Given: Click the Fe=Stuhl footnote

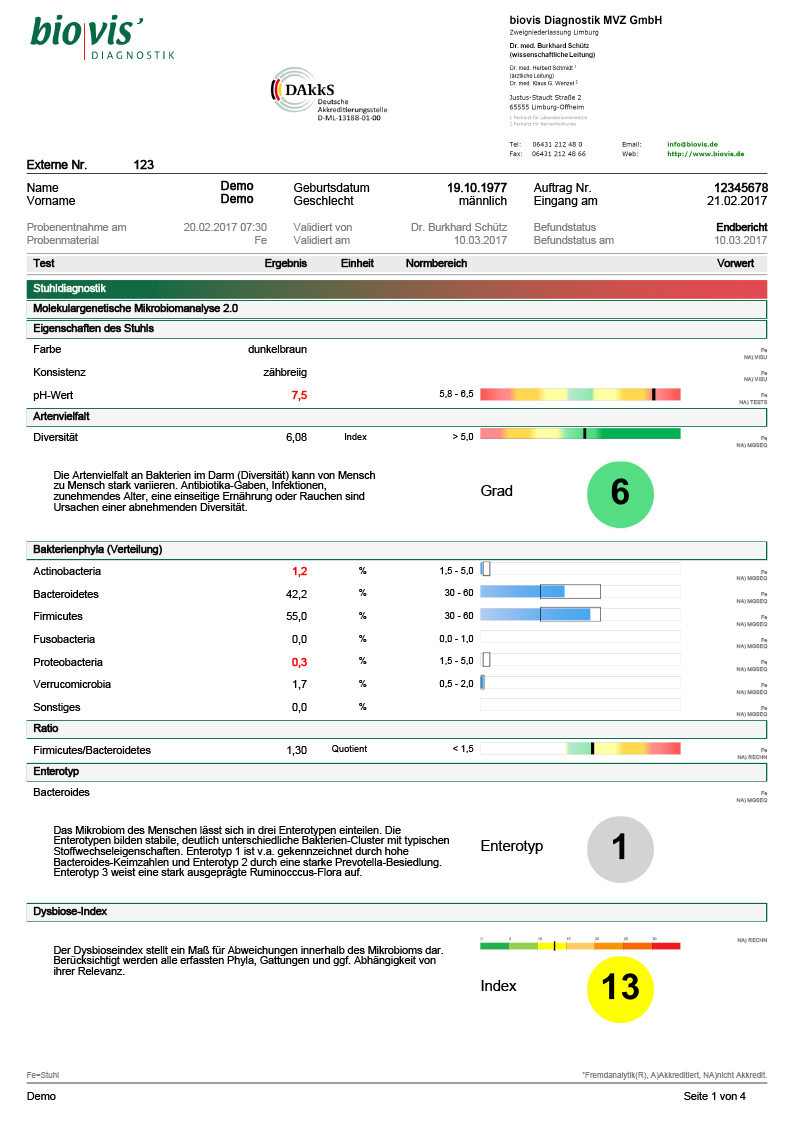Looking at the screenshot, I should point(43,1076).
